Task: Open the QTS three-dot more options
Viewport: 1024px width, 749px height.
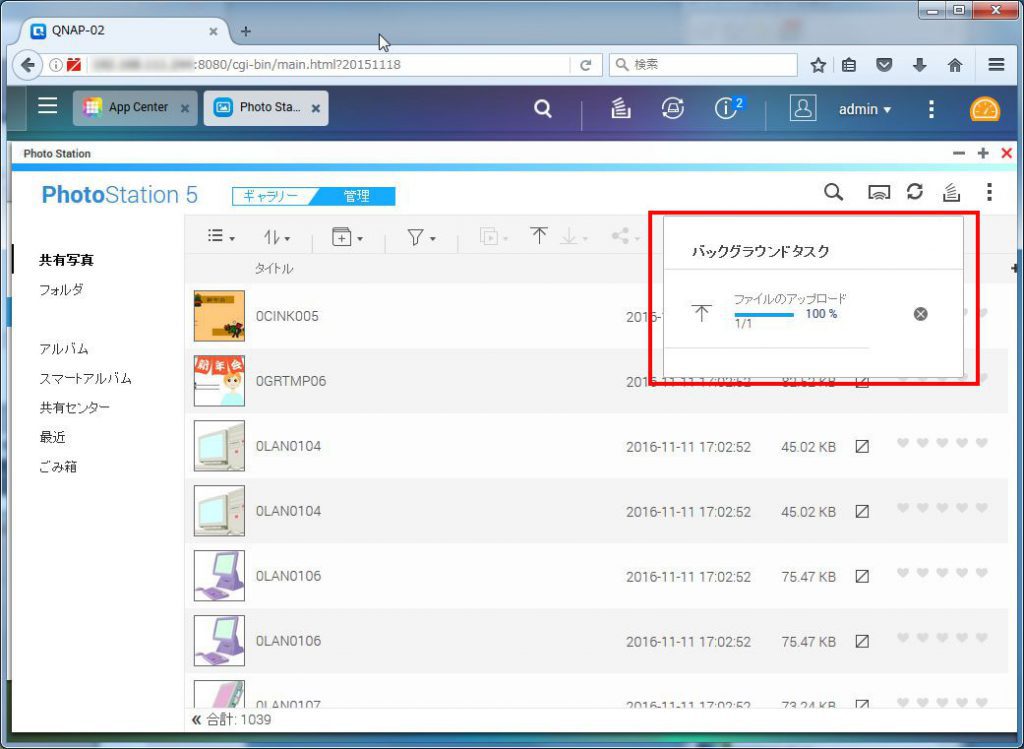Action: click(x=931, y=108)
